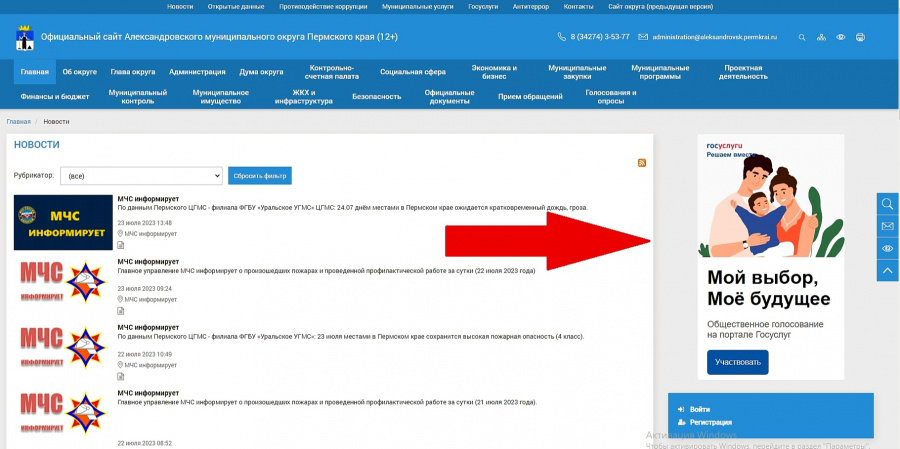Screen dimensions: 900x449
Task: Open Контакты in the top bar
Action: coord(579,7)
